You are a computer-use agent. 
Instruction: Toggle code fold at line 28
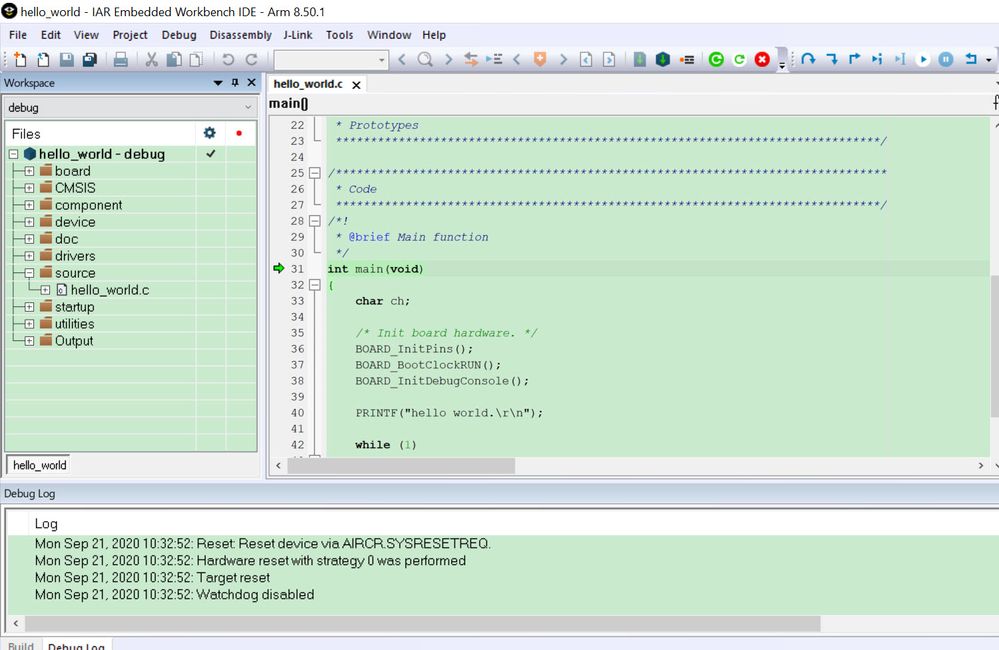314,221
